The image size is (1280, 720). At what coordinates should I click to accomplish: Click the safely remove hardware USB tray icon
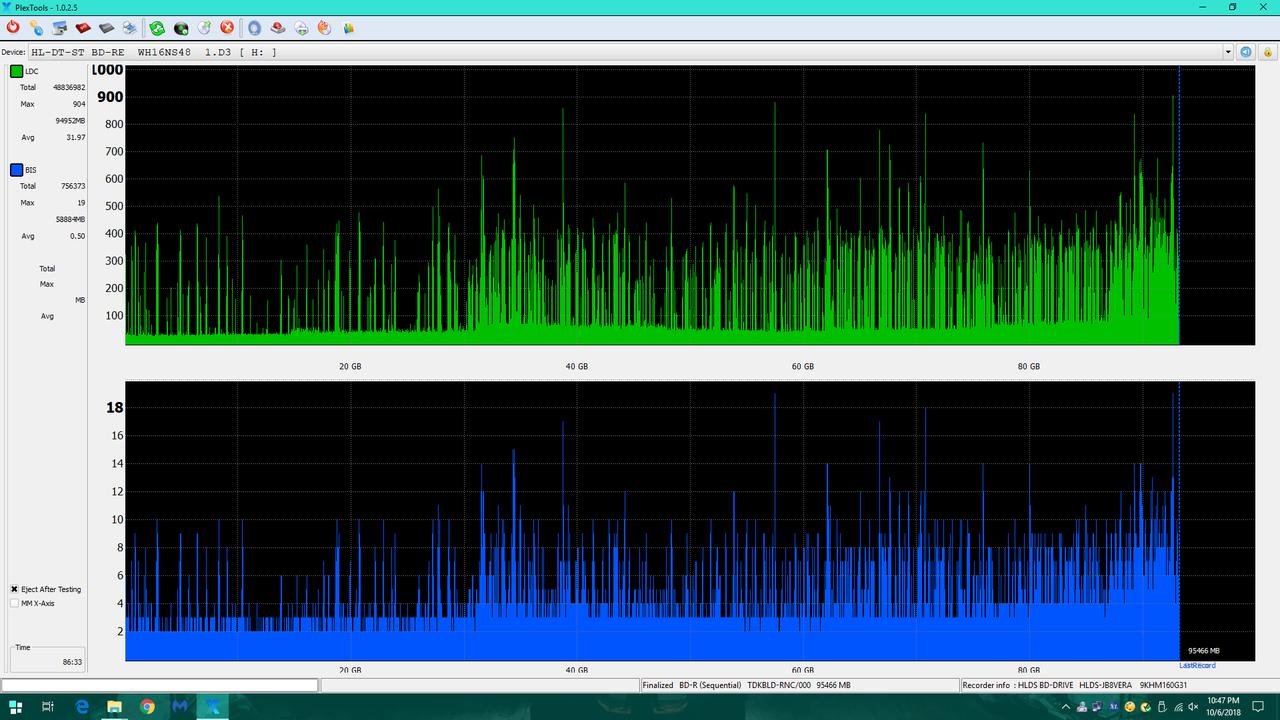[1162, 707]
